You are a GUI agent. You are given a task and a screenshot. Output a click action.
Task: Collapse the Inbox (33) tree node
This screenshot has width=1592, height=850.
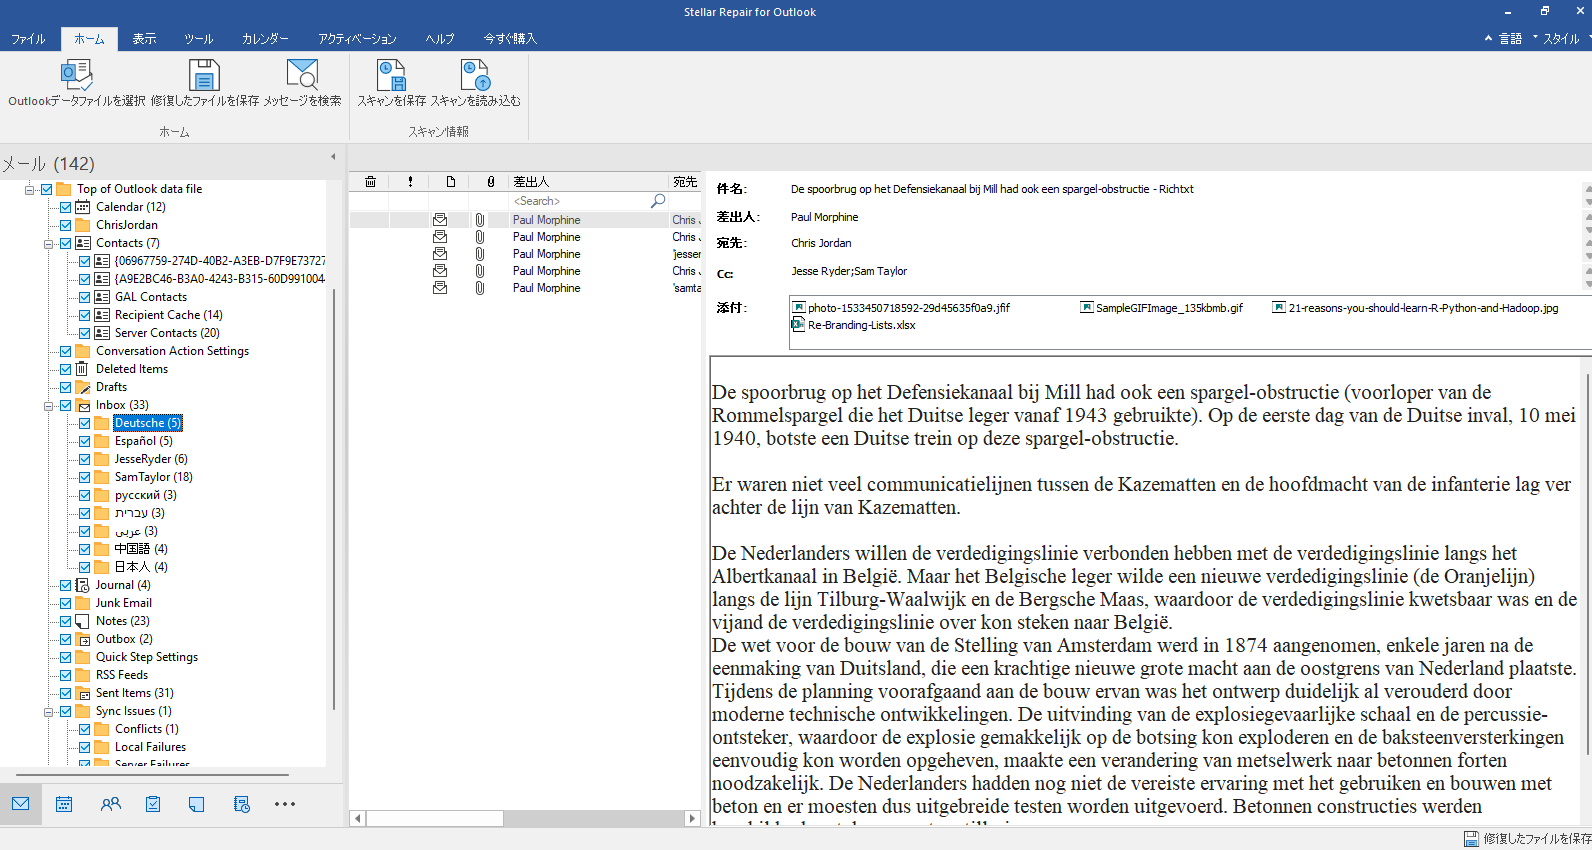[x=48, y=405]
